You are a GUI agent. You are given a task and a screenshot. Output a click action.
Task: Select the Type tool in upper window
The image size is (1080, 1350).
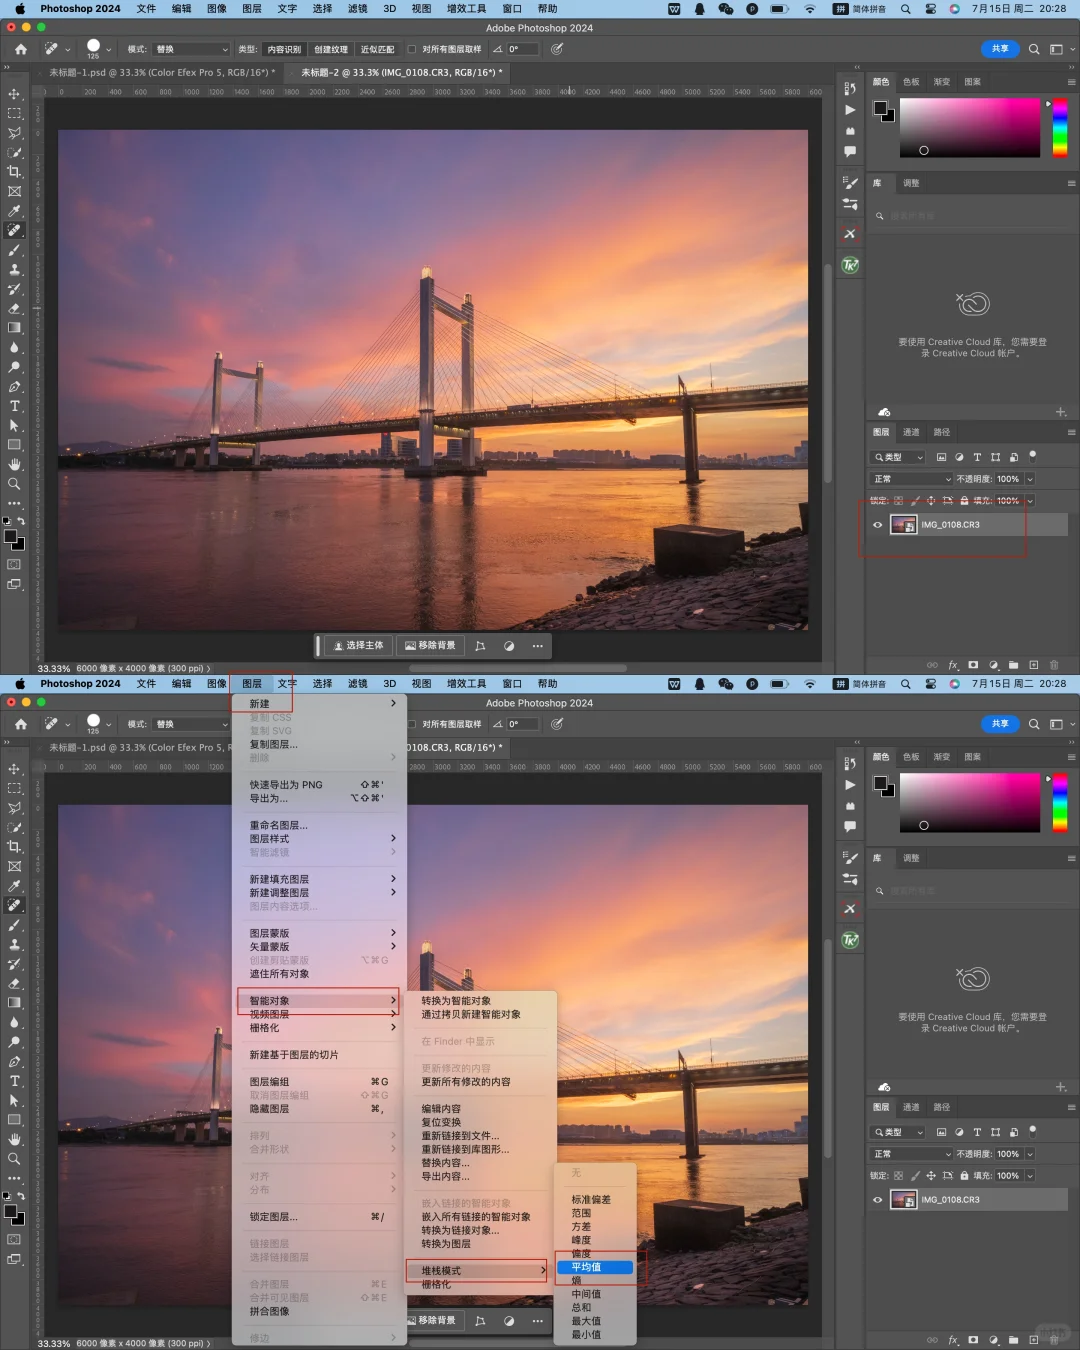[14, 406]
